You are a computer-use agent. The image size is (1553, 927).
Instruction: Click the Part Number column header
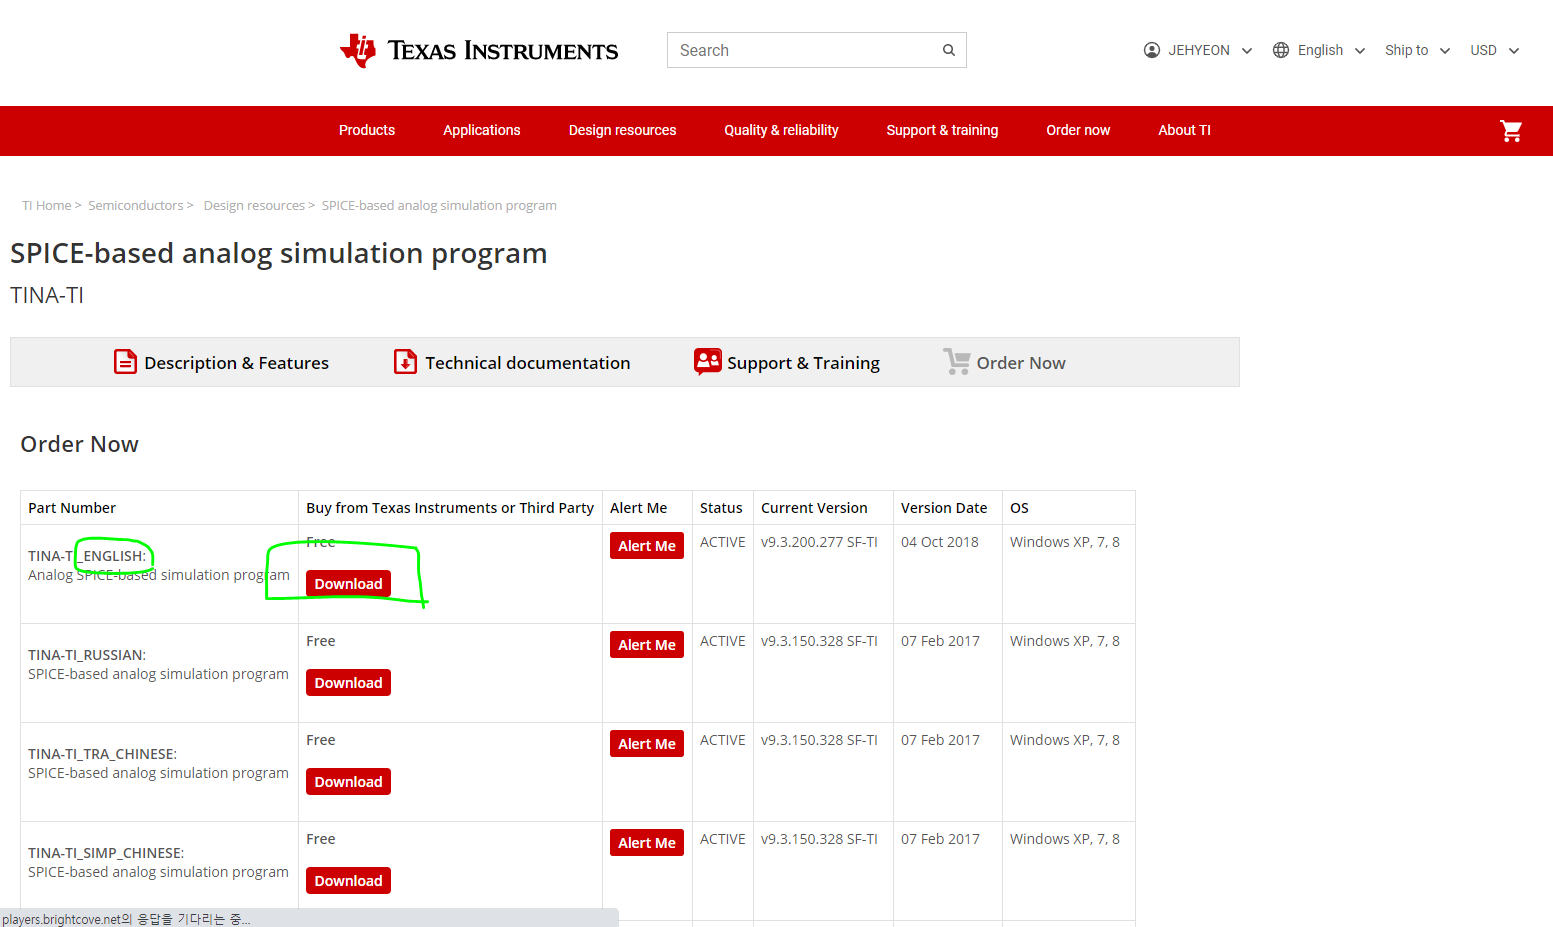click(72, 508)
